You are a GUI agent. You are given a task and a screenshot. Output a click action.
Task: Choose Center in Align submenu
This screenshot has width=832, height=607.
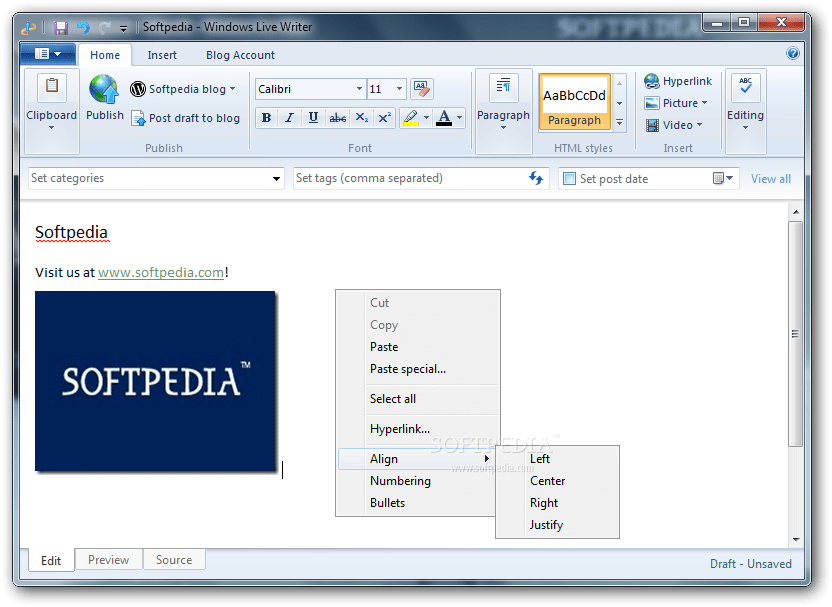547,481
